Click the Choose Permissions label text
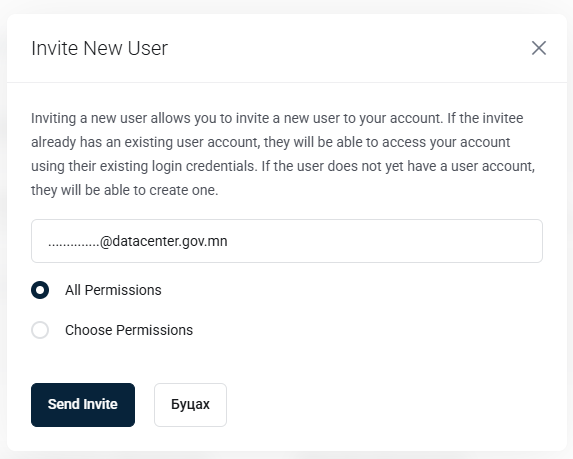The width and height of the screenshot is (573, 459). tap(129, 330)
